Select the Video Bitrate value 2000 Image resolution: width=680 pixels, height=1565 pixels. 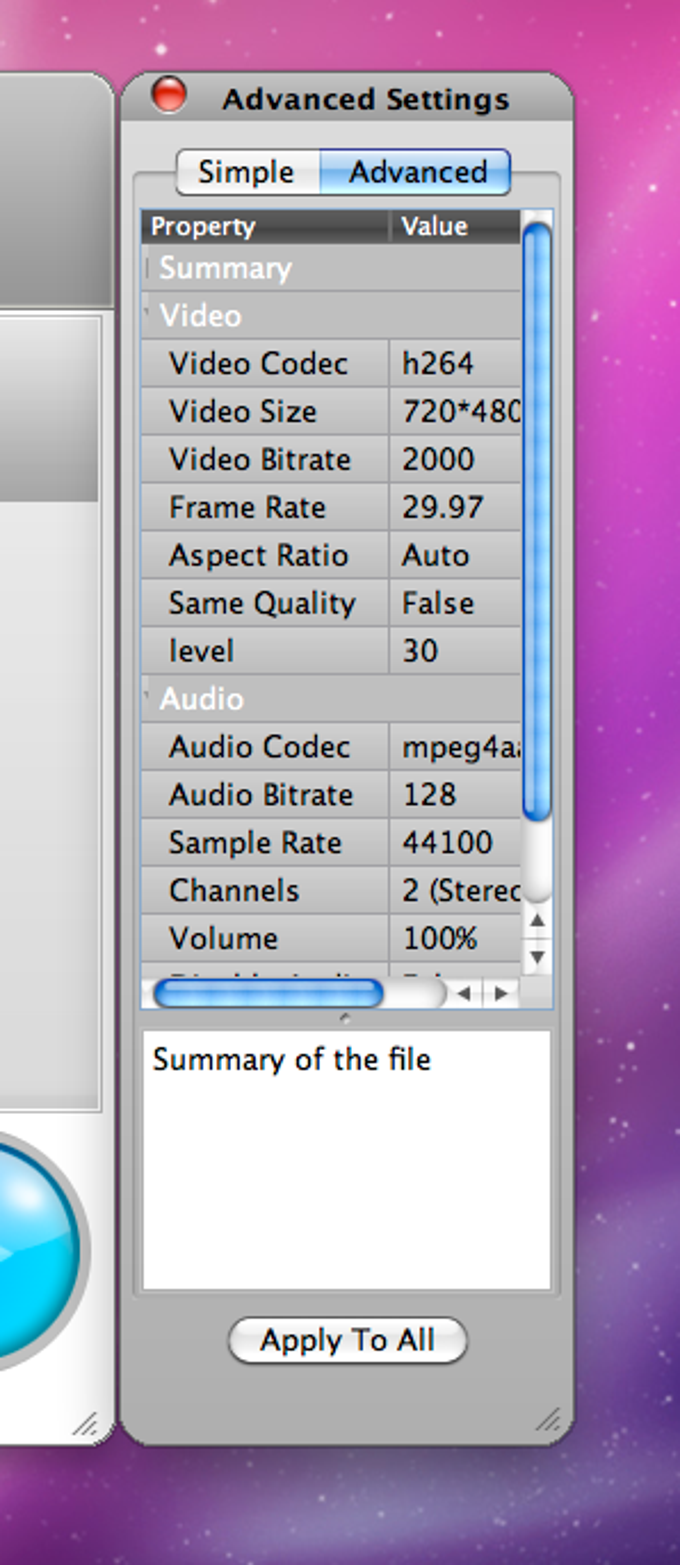(x=438, y=459)
